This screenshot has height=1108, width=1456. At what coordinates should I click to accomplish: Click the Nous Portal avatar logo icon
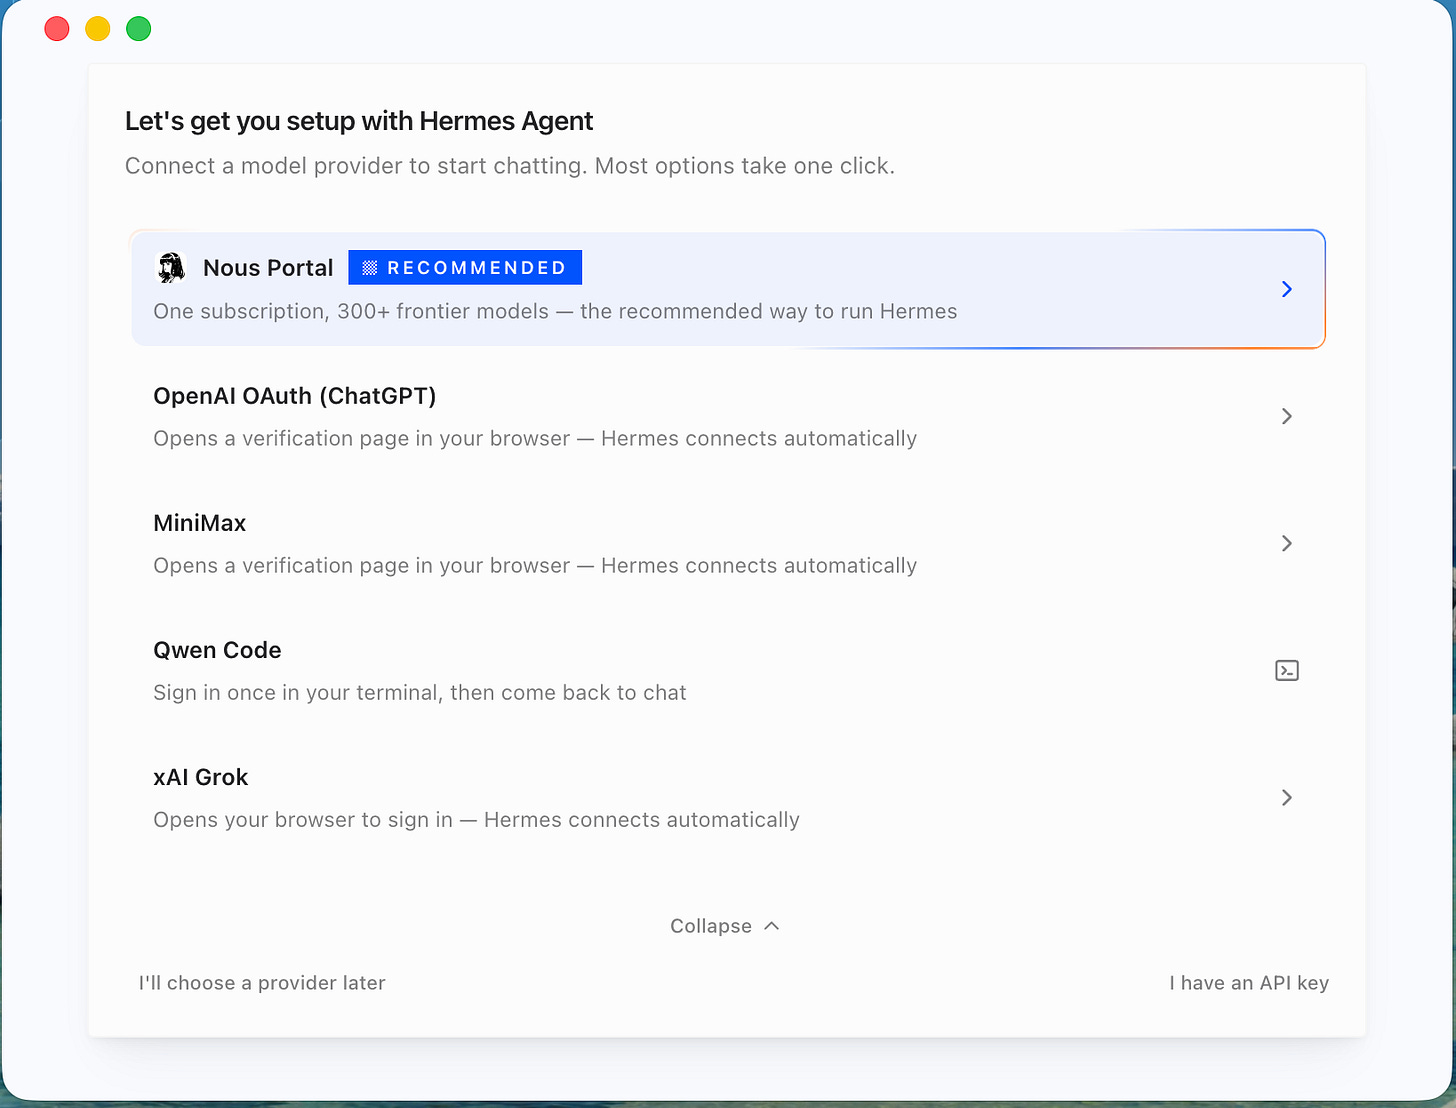pyautogui.click(x=172, y=267)
